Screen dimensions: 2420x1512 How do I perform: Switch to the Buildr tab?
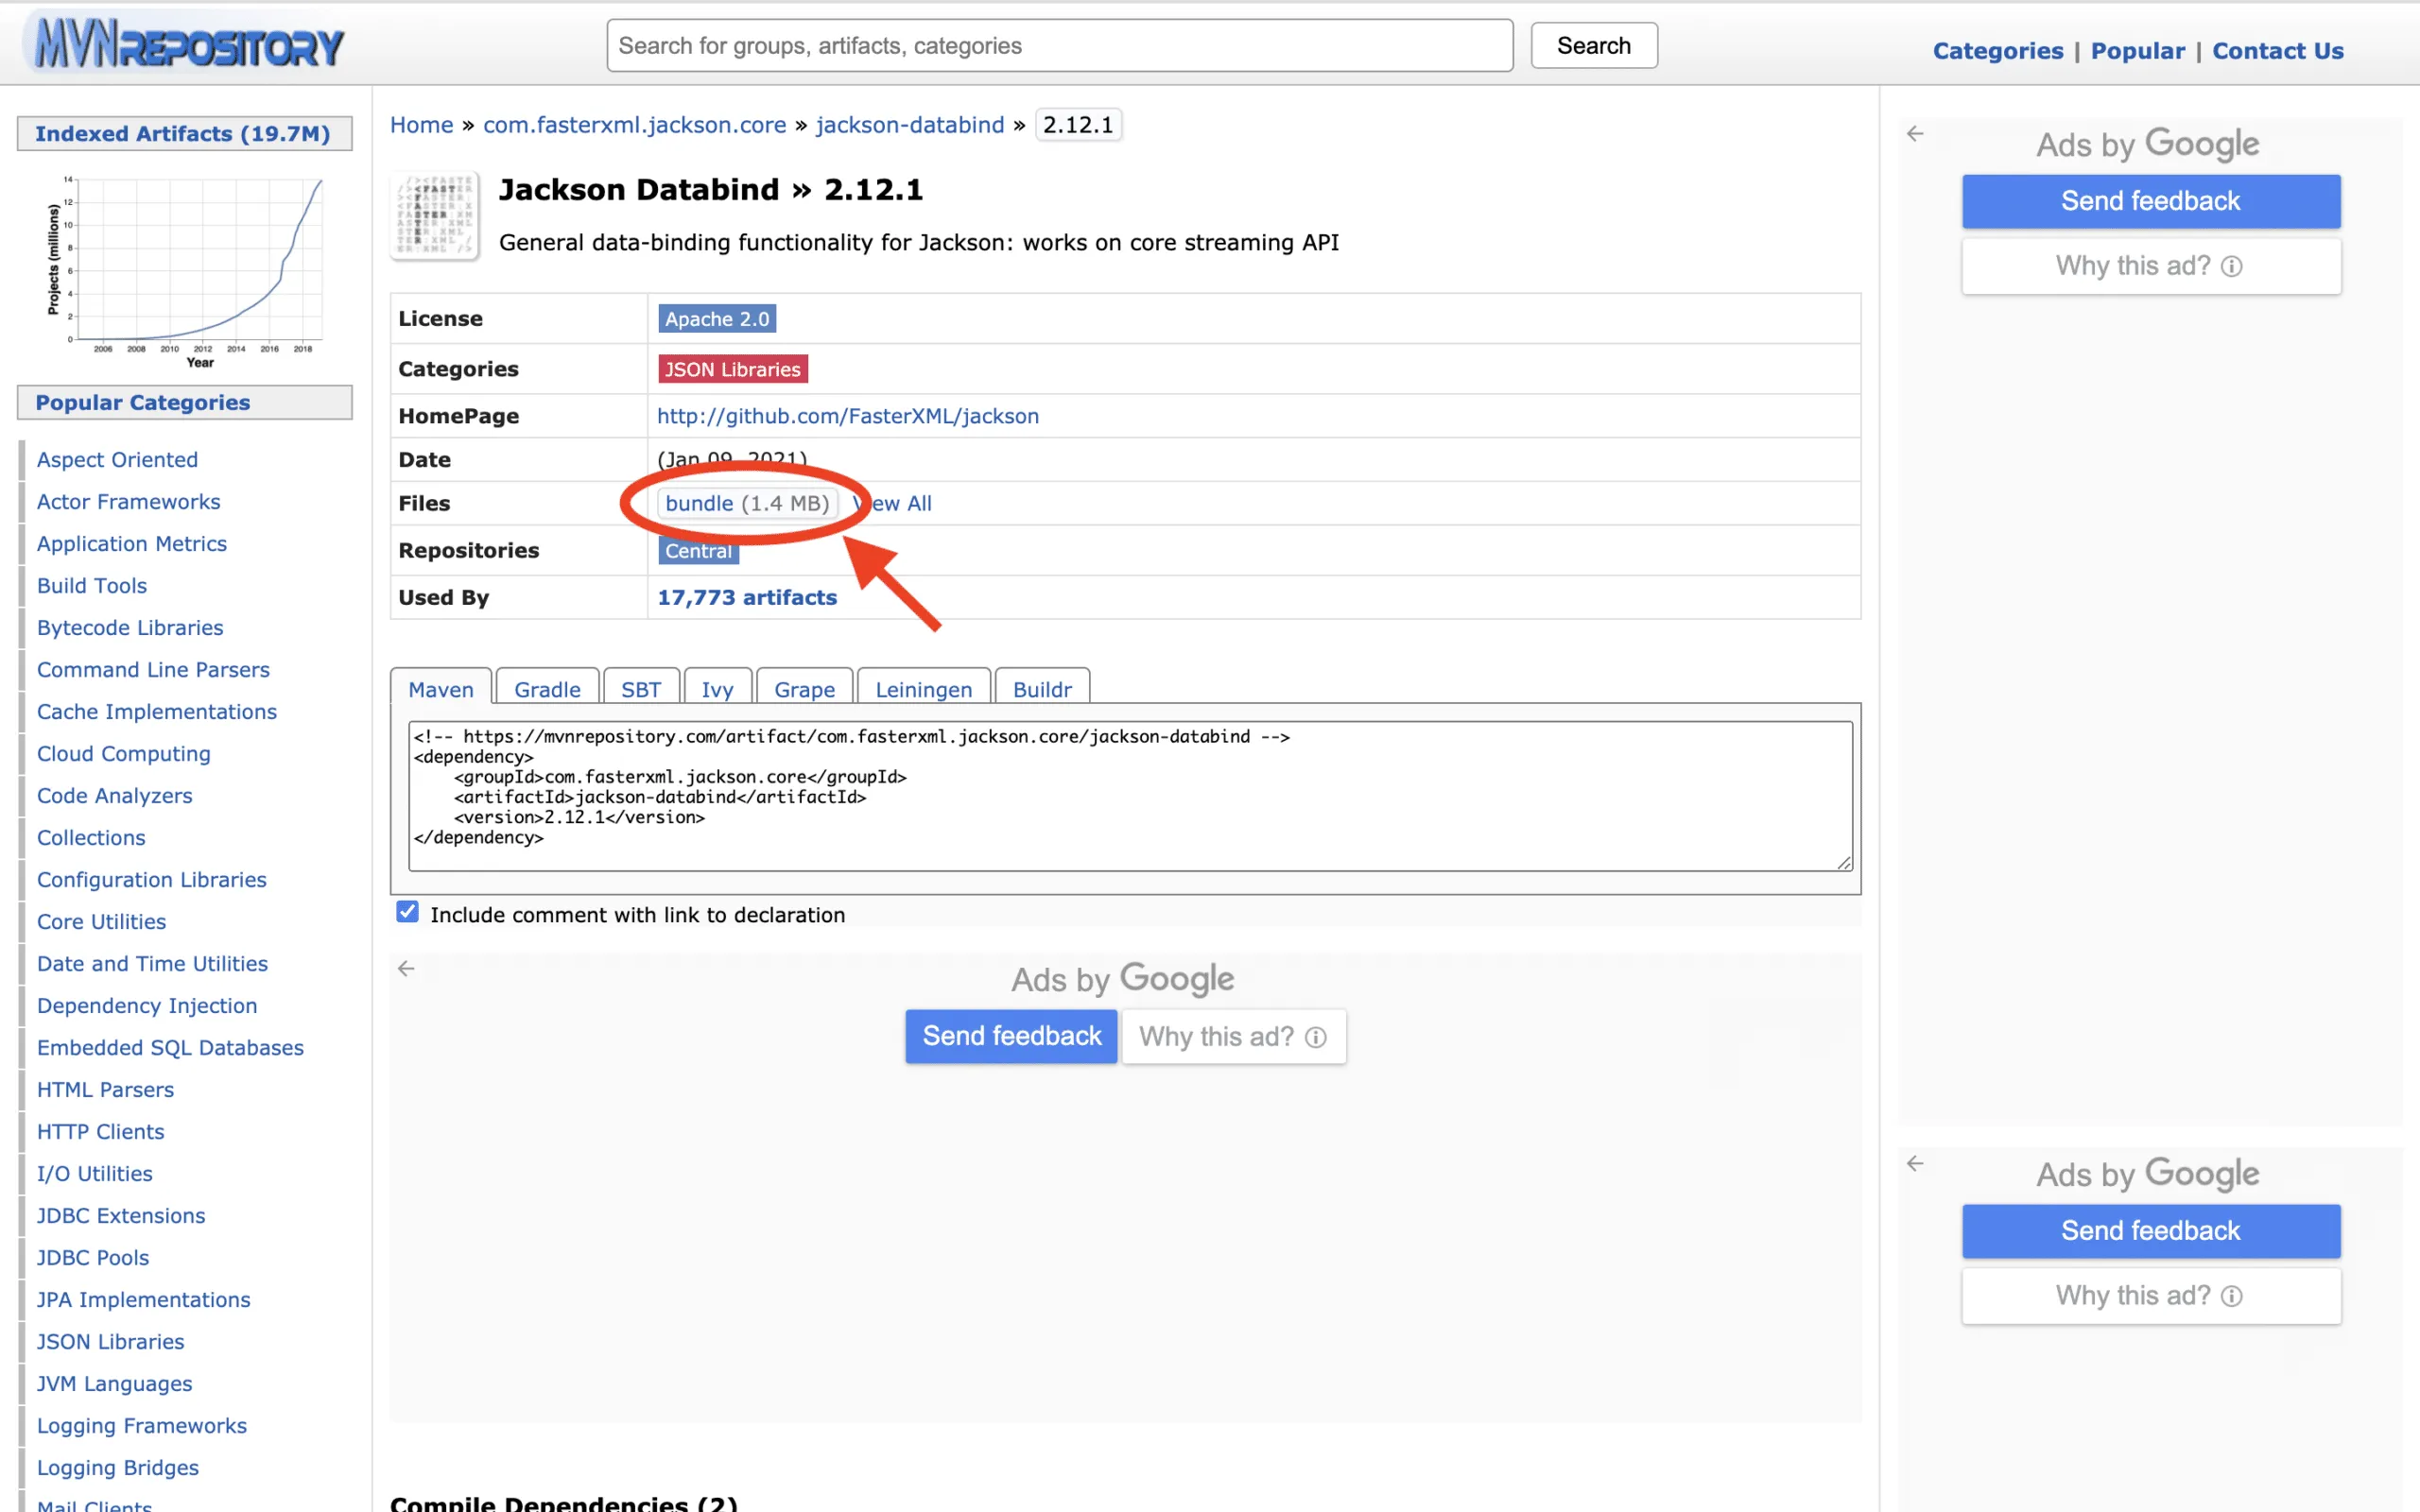(x=1041, y=689)
